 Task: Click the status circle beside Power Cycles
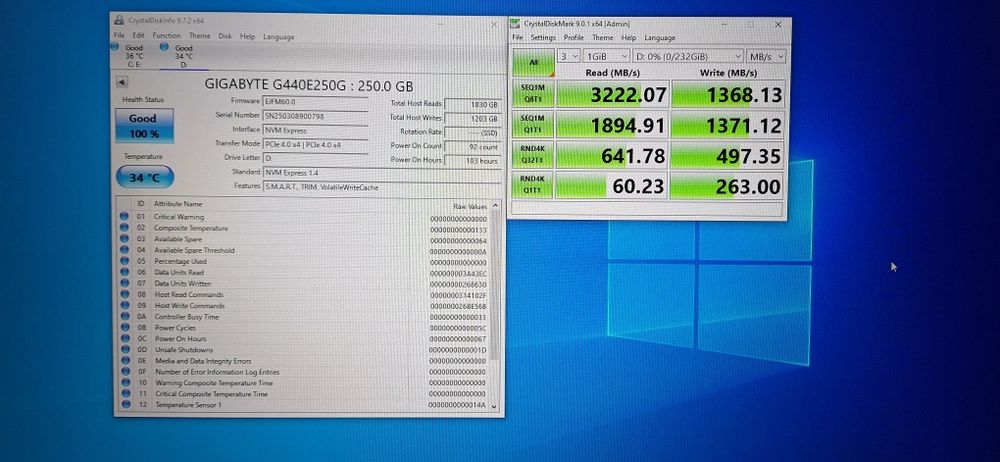click(124, 327)
